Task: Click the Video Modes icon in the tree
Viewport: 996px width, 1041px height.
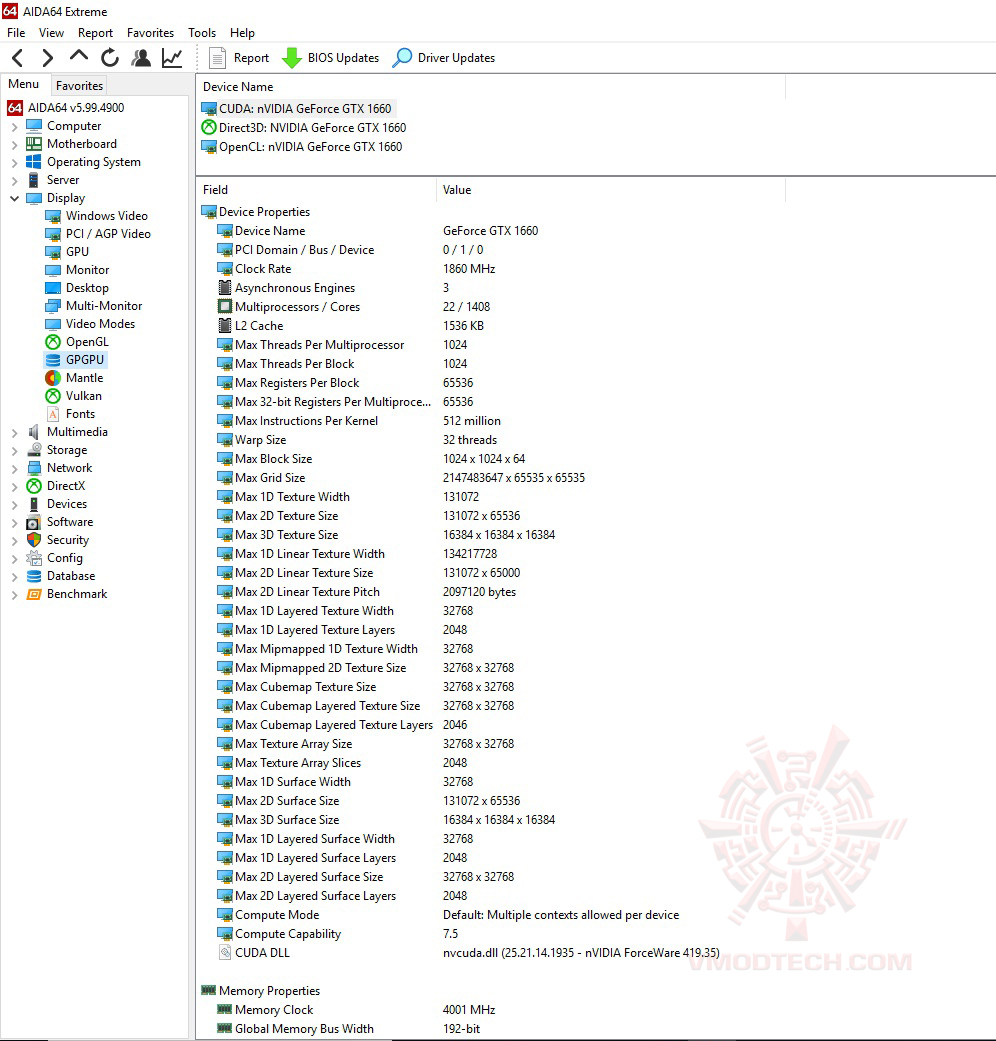Action: (x=53, y=323)
